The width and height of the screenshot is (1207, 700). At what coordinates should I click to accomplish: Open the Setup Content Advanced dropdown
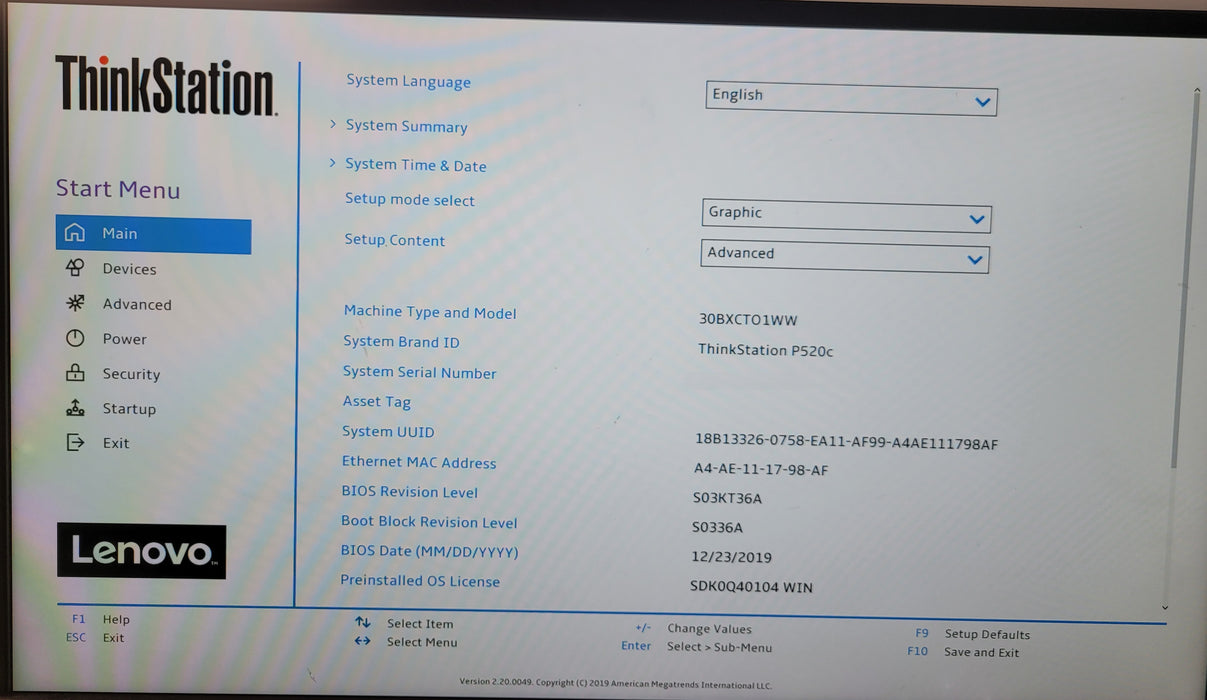[x=845, y=256]
